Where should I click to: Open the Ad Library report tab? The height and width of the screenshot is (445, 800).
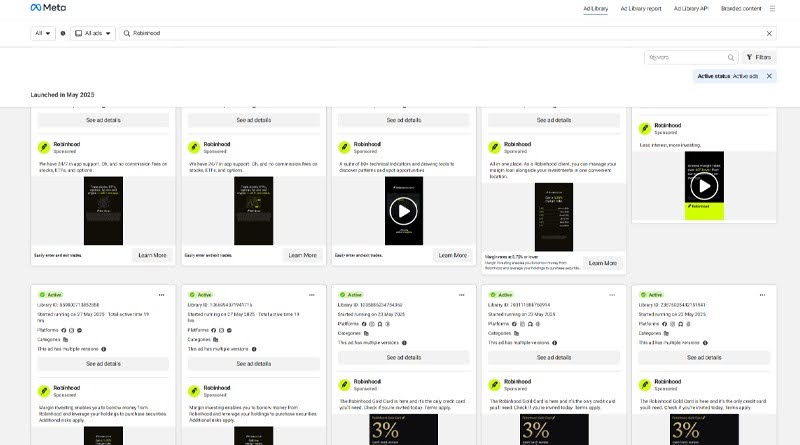click(x=641, y=9)
